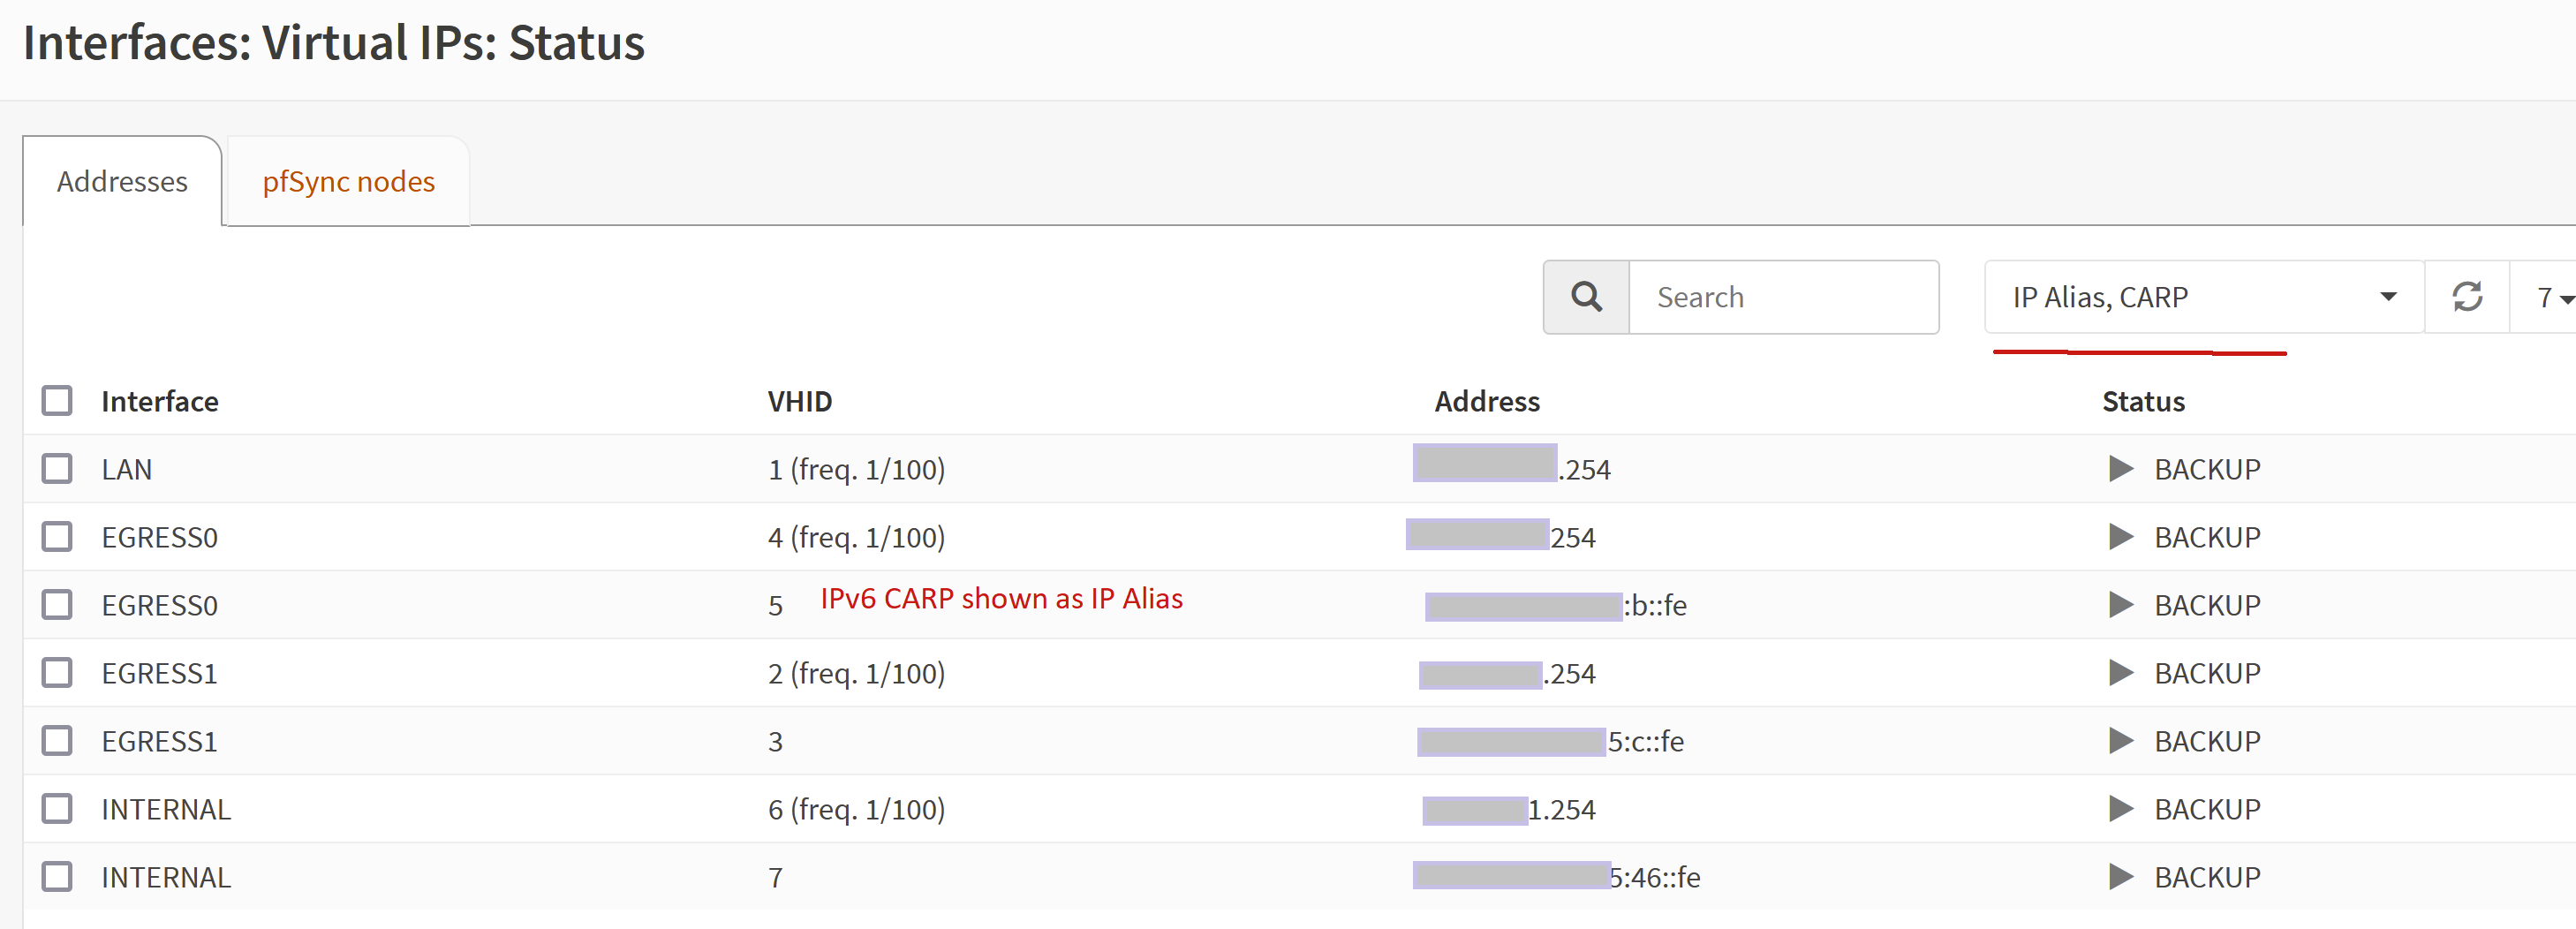
Task: Select the Addresses tab
Action: [122, 181]
